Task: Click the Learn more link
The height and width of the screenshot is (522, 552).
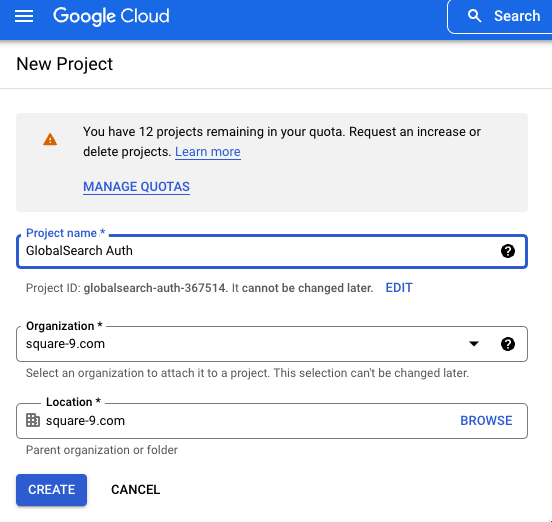Action: (208, 152)
